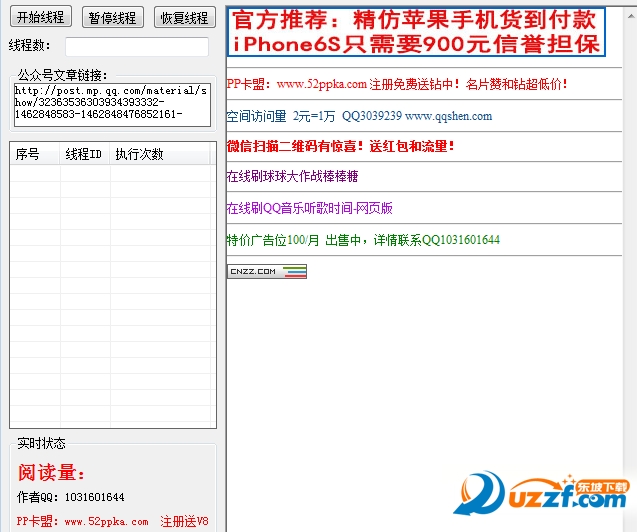Viewport: 637px width, 532px height.
Task: Open the 在线刷QQ音乐听歌时间 link
Action: [310, 208]
